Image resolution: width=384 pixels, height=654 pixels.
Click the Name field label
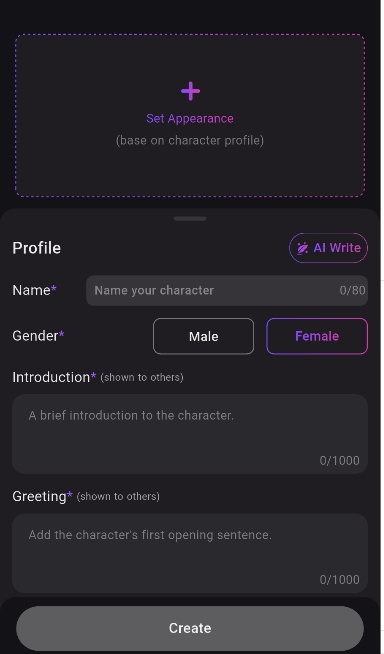(x=34, y=290)
